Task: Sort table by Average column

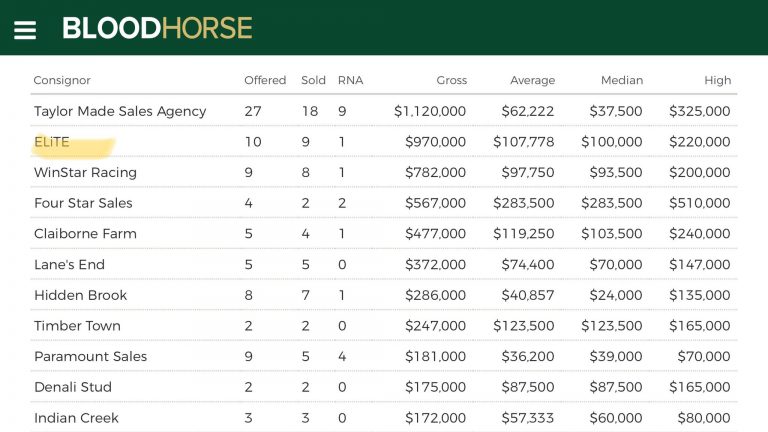Action: pos(532,80)
